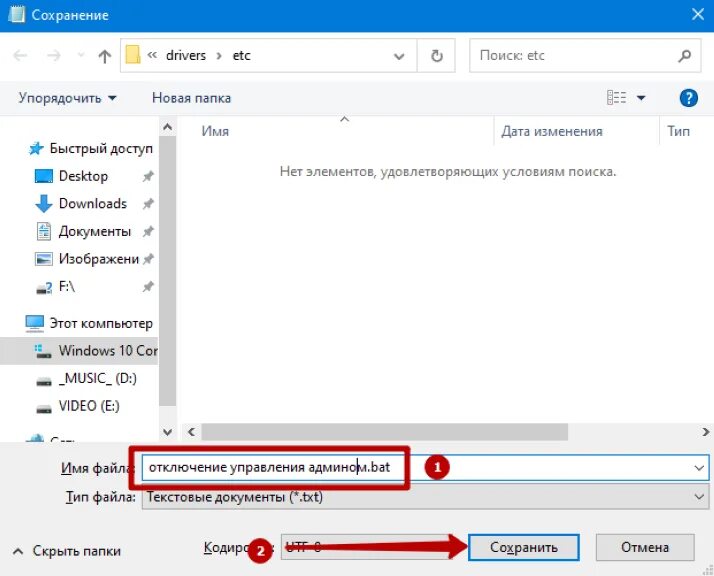714x576 pixels.
Task: Click the double chevron before drivers
Action: coord(152,55)
